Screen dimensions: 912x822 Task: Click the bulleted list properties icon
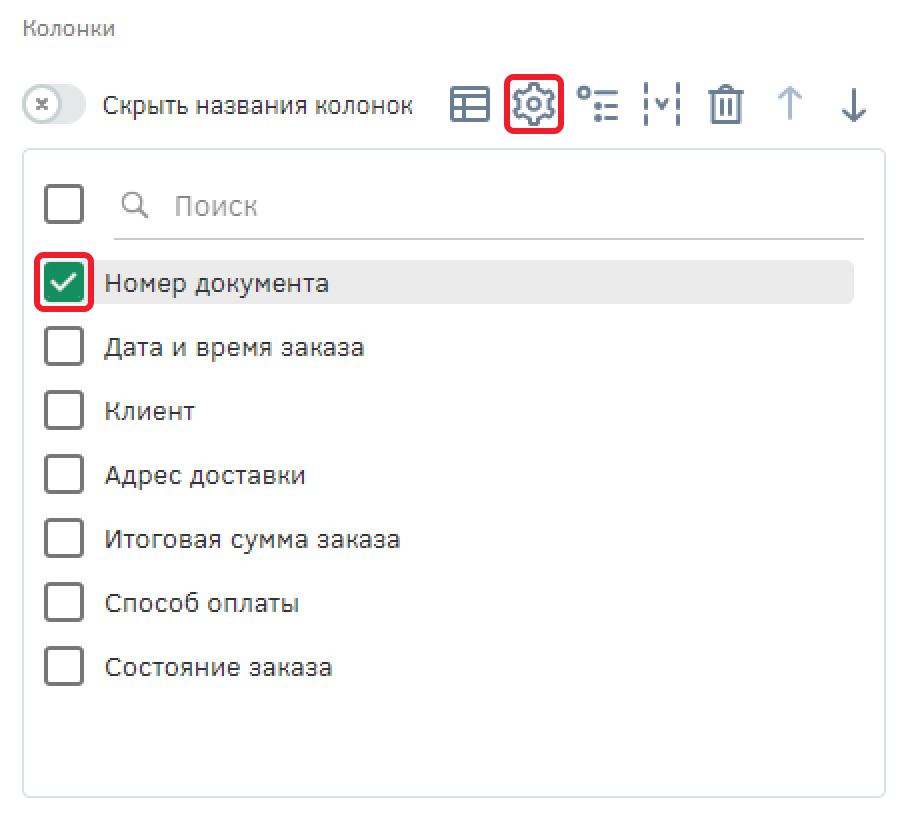(598, 104)
